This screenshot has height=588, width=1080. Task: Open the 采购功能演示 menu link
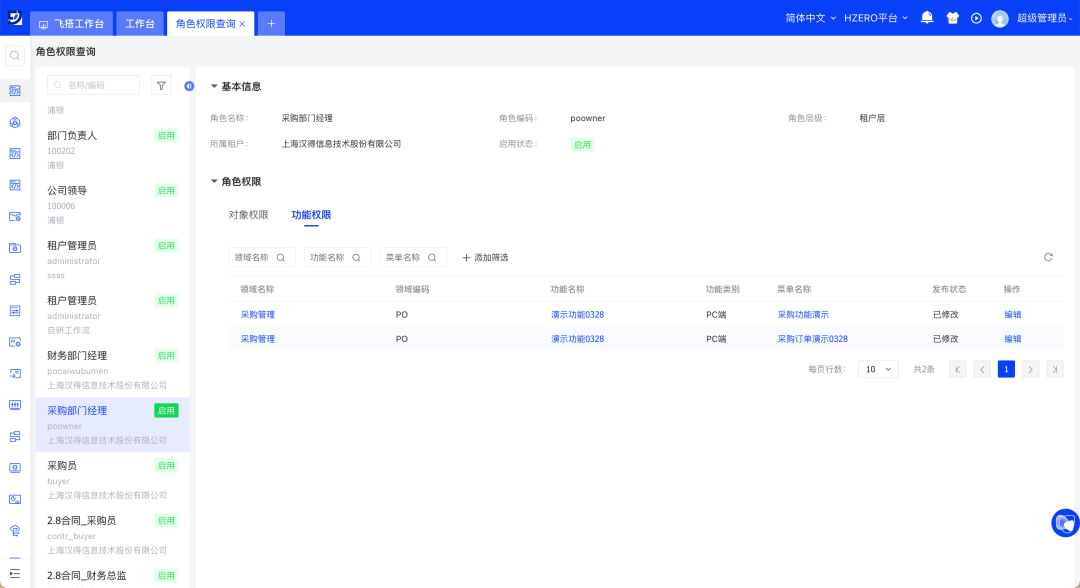[803, 315]
